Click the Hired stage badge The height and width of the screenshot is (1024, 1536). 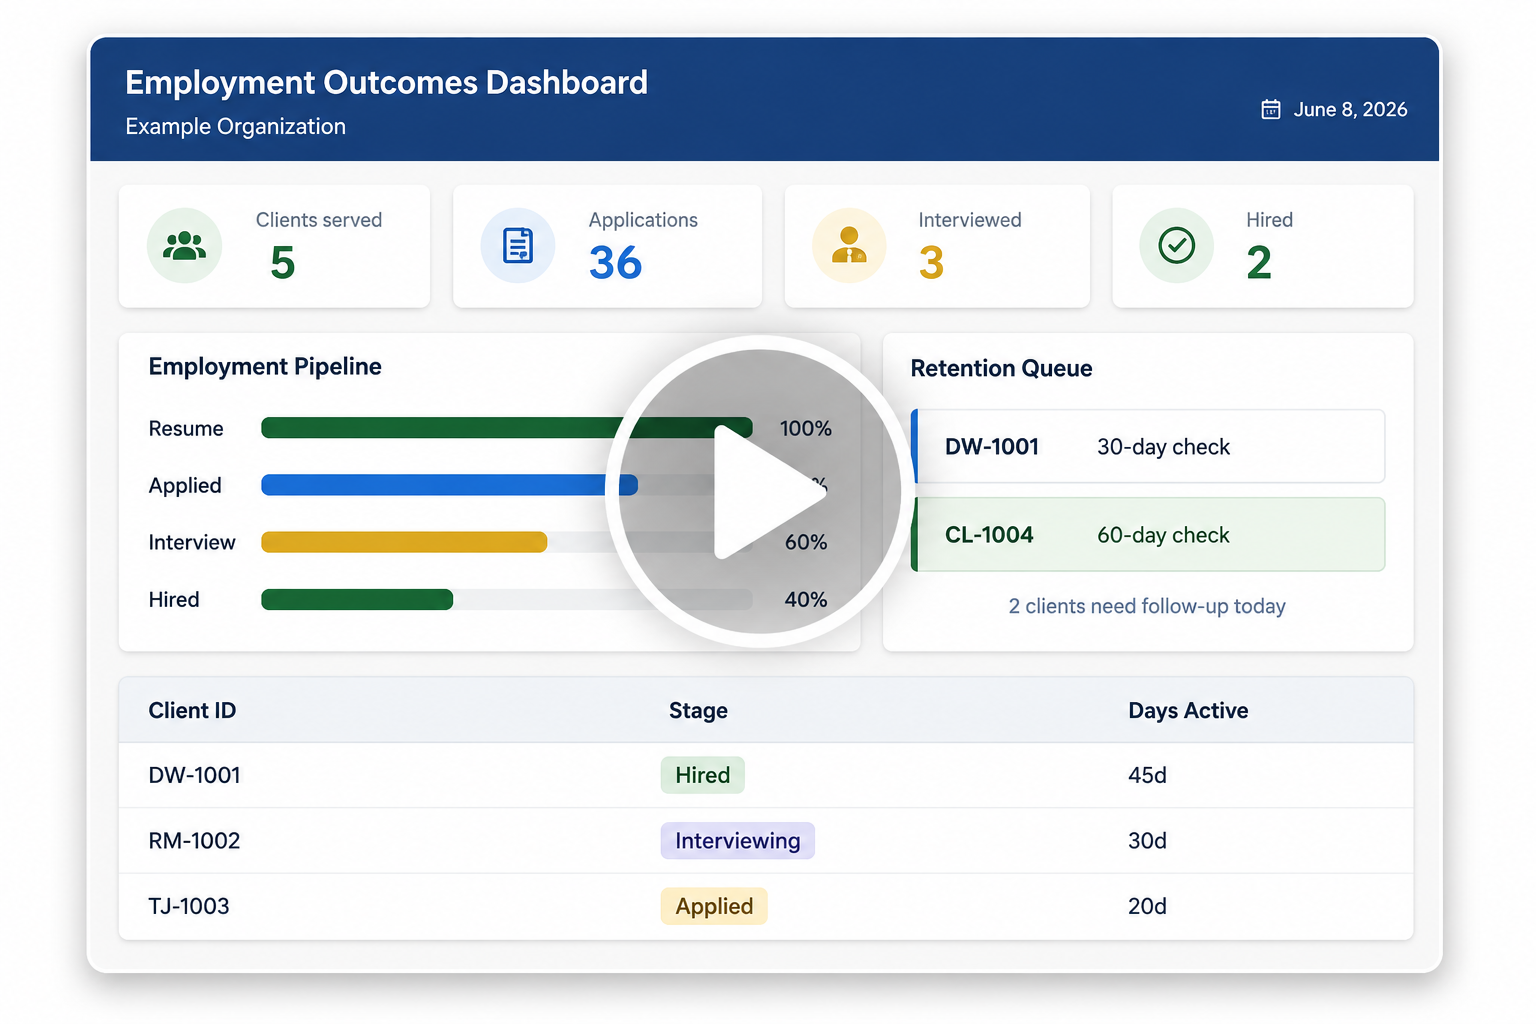(702, 775)
